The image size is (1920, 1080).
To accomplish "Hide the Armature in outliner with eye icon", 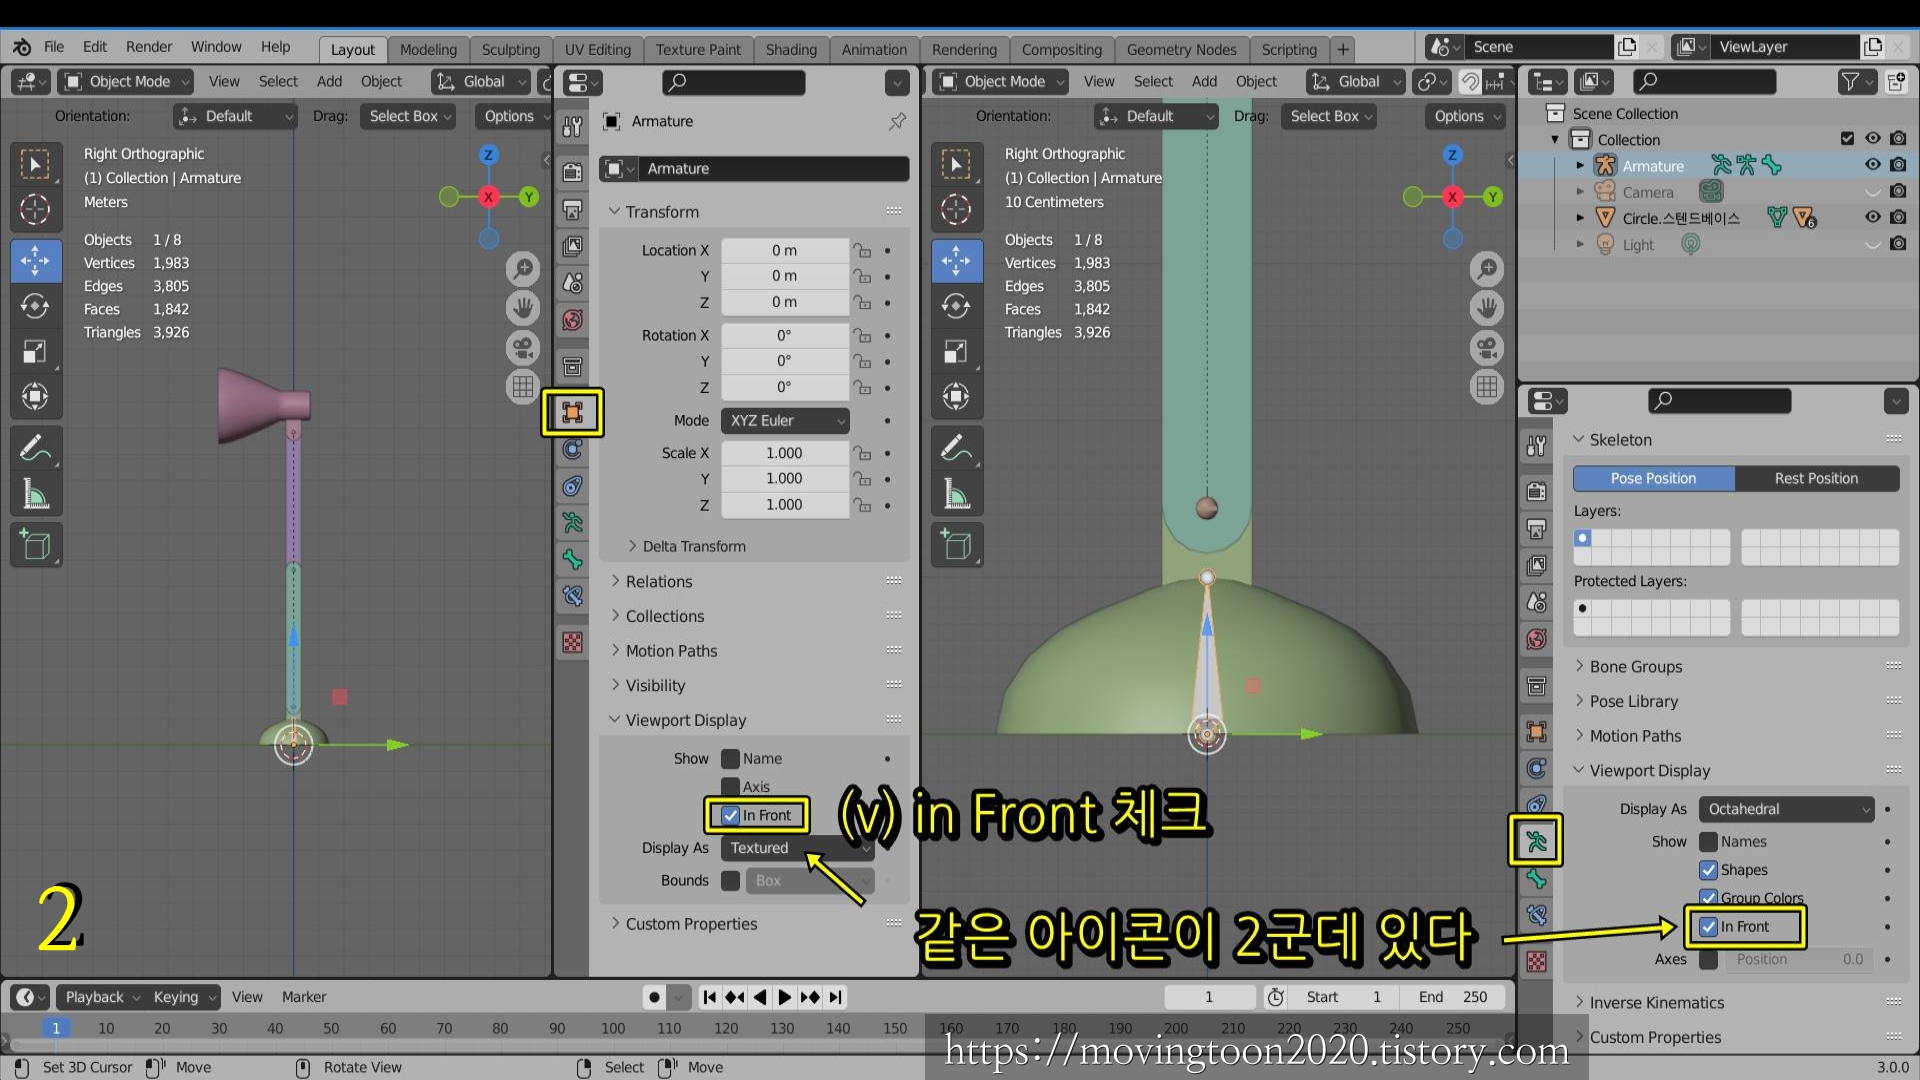I will (1872, 165).
